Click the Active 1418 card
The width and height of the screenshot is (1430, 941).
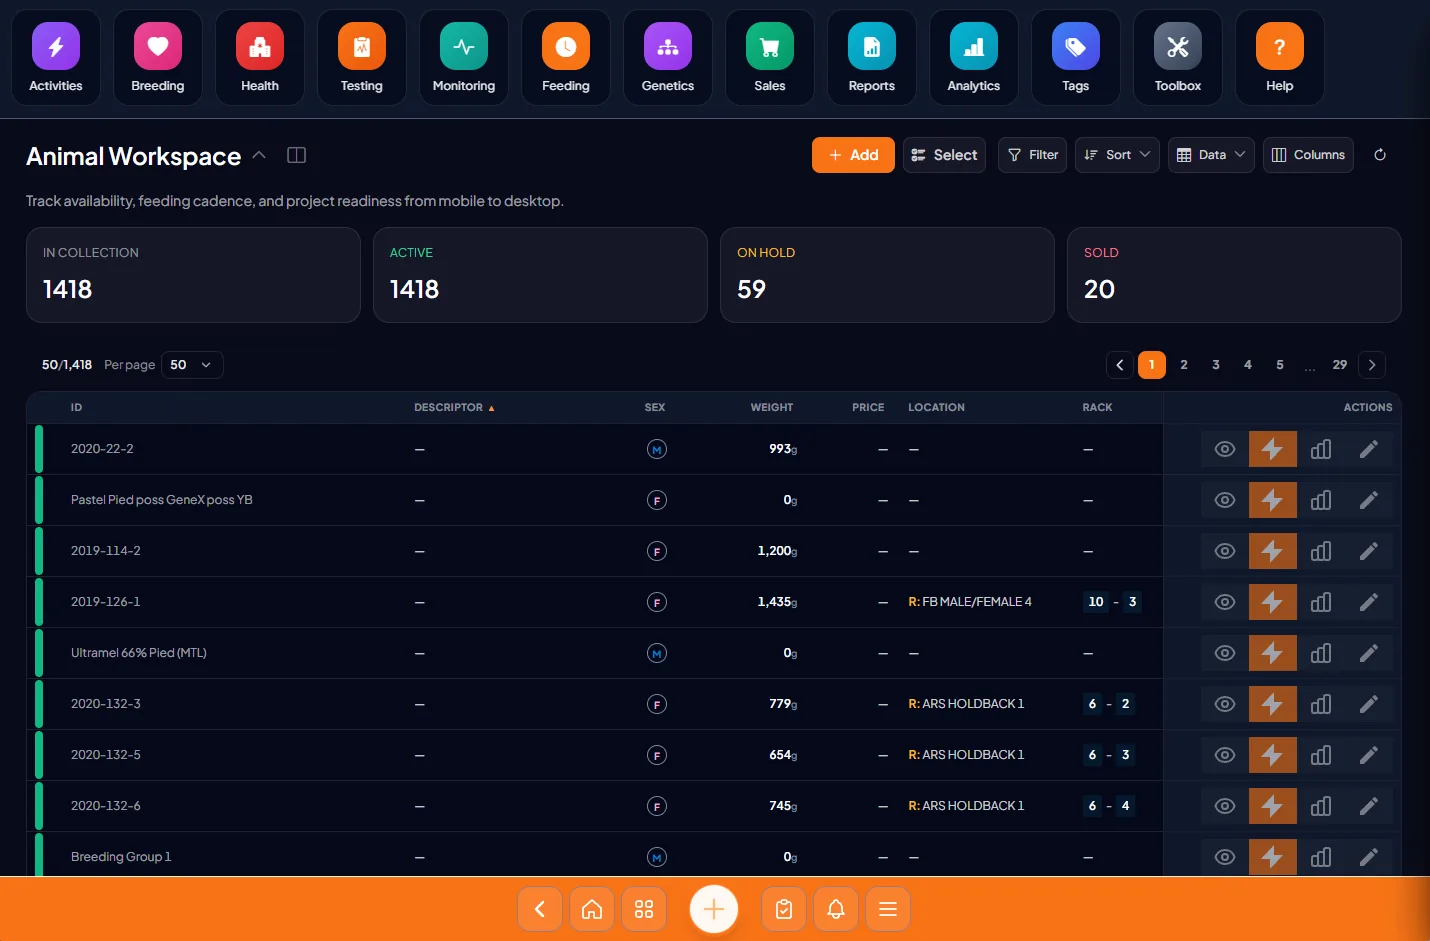click(x=540, y=275)
